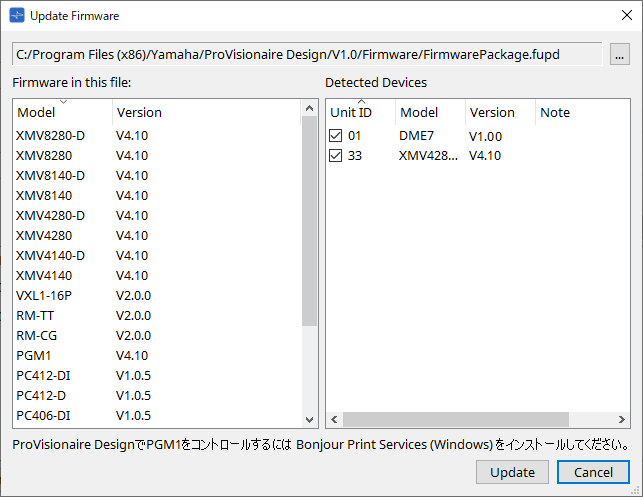Click V4.10 version beside PGM1
This screenshot has height=497, width=643.
[x=132, y=356]
